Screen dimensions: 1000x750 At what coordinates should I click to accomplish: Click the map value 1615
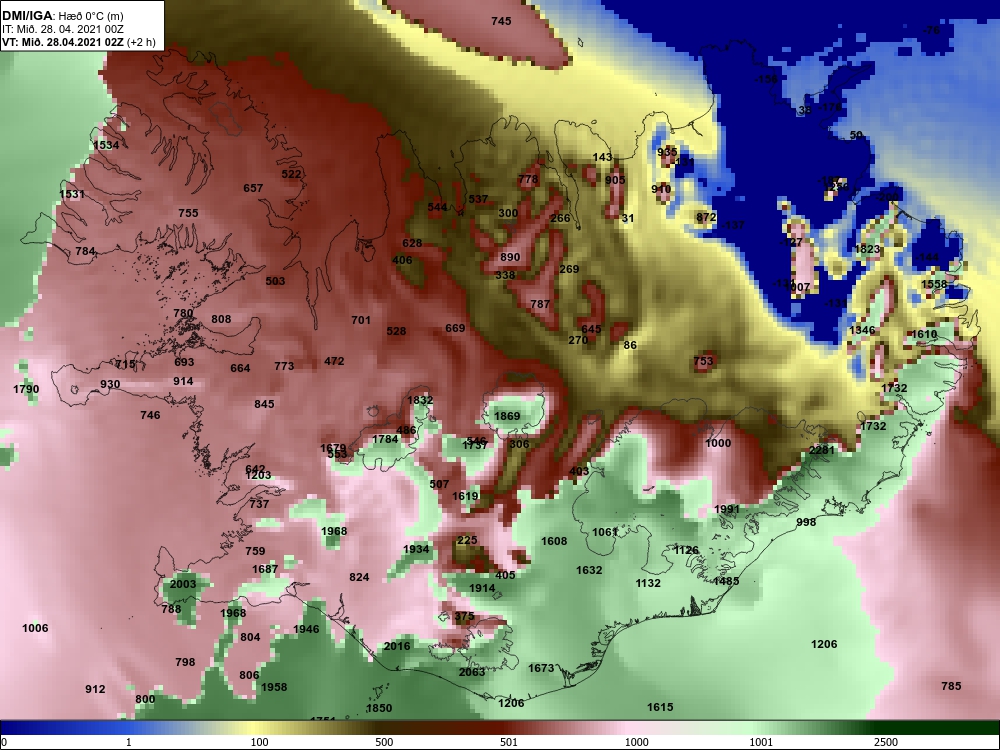click(660, 707)
